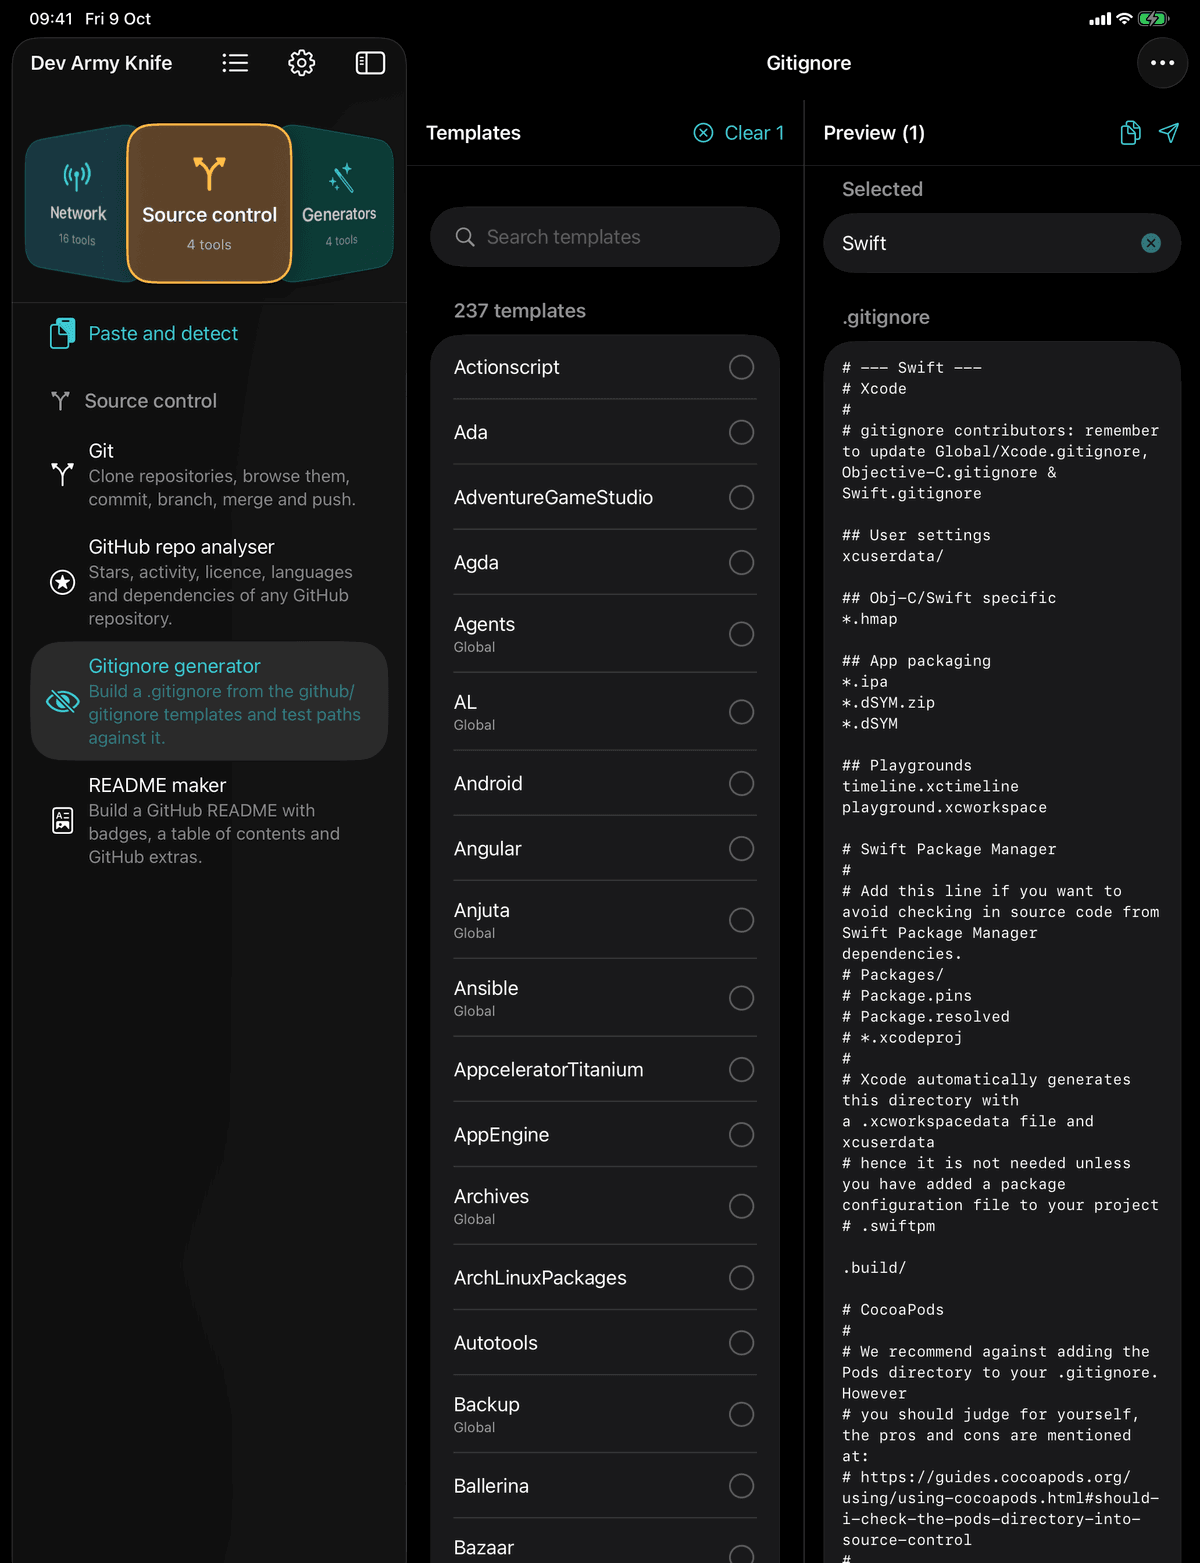Select the AL global template radio
The height and width of the screenshot is (1563, 1200).
pos(741,712)
